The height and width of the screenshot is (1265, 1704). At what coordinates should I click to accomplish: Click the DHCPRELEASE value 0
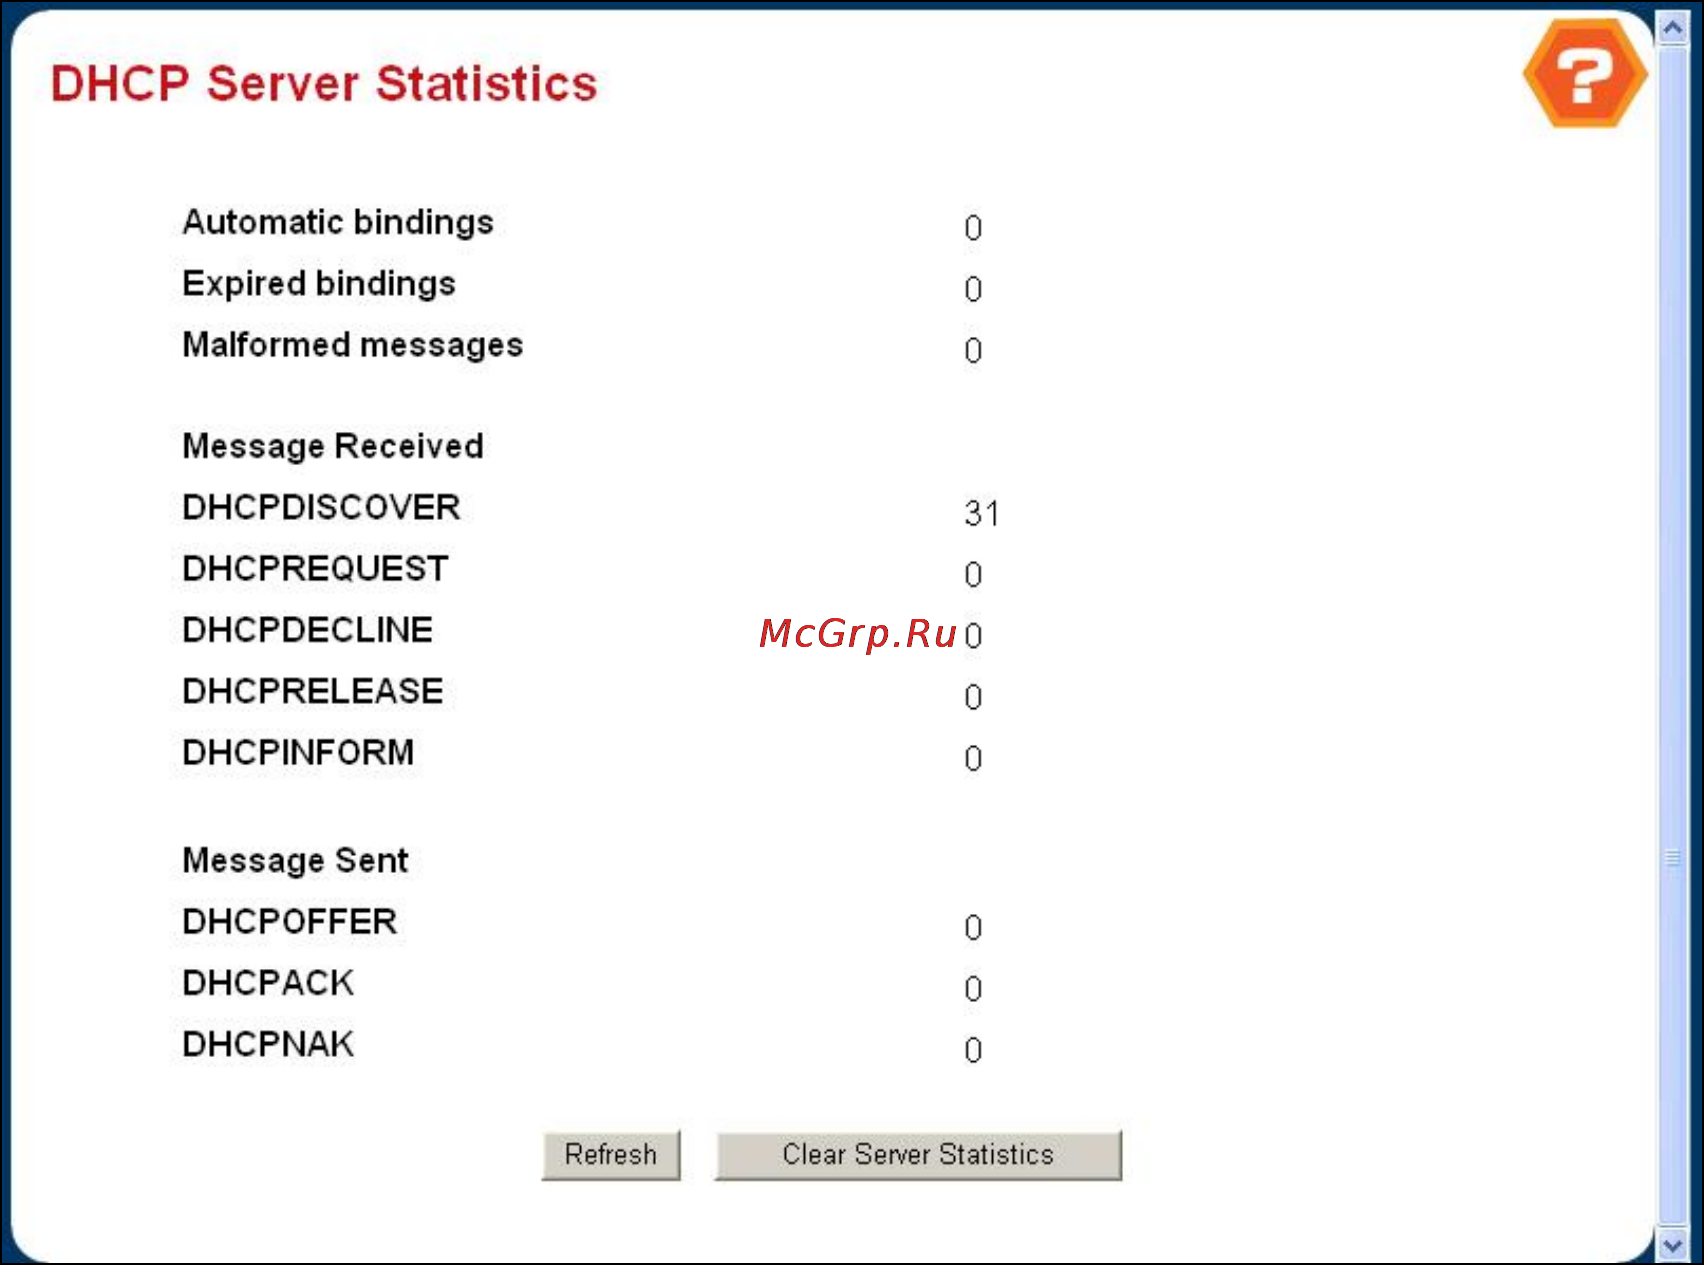tap(973, 697)
